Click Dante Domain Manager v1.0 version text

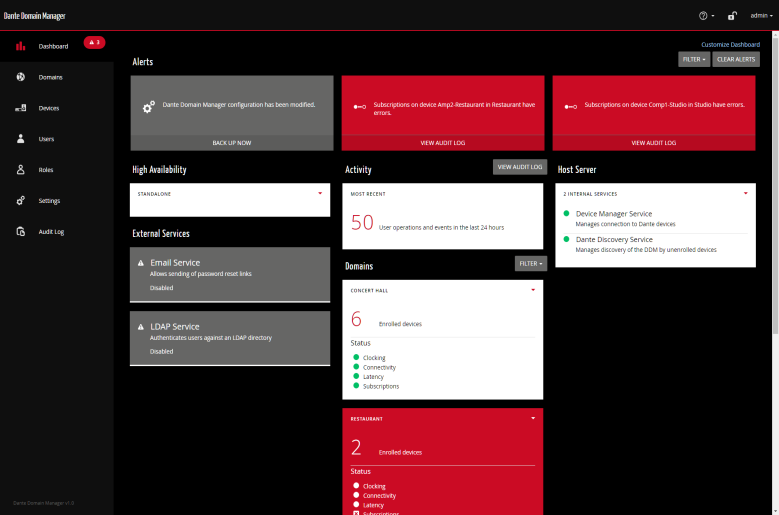(x=43, y=503)
